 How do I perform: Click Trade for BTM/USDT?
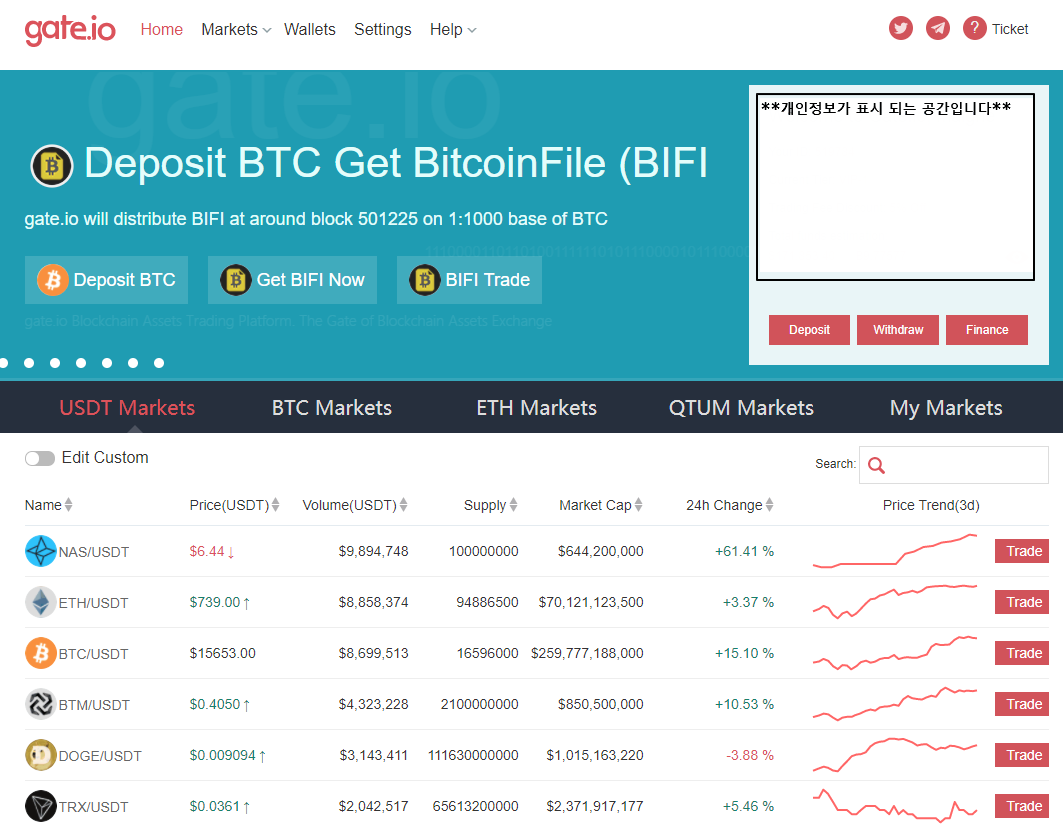(1022, 704)
